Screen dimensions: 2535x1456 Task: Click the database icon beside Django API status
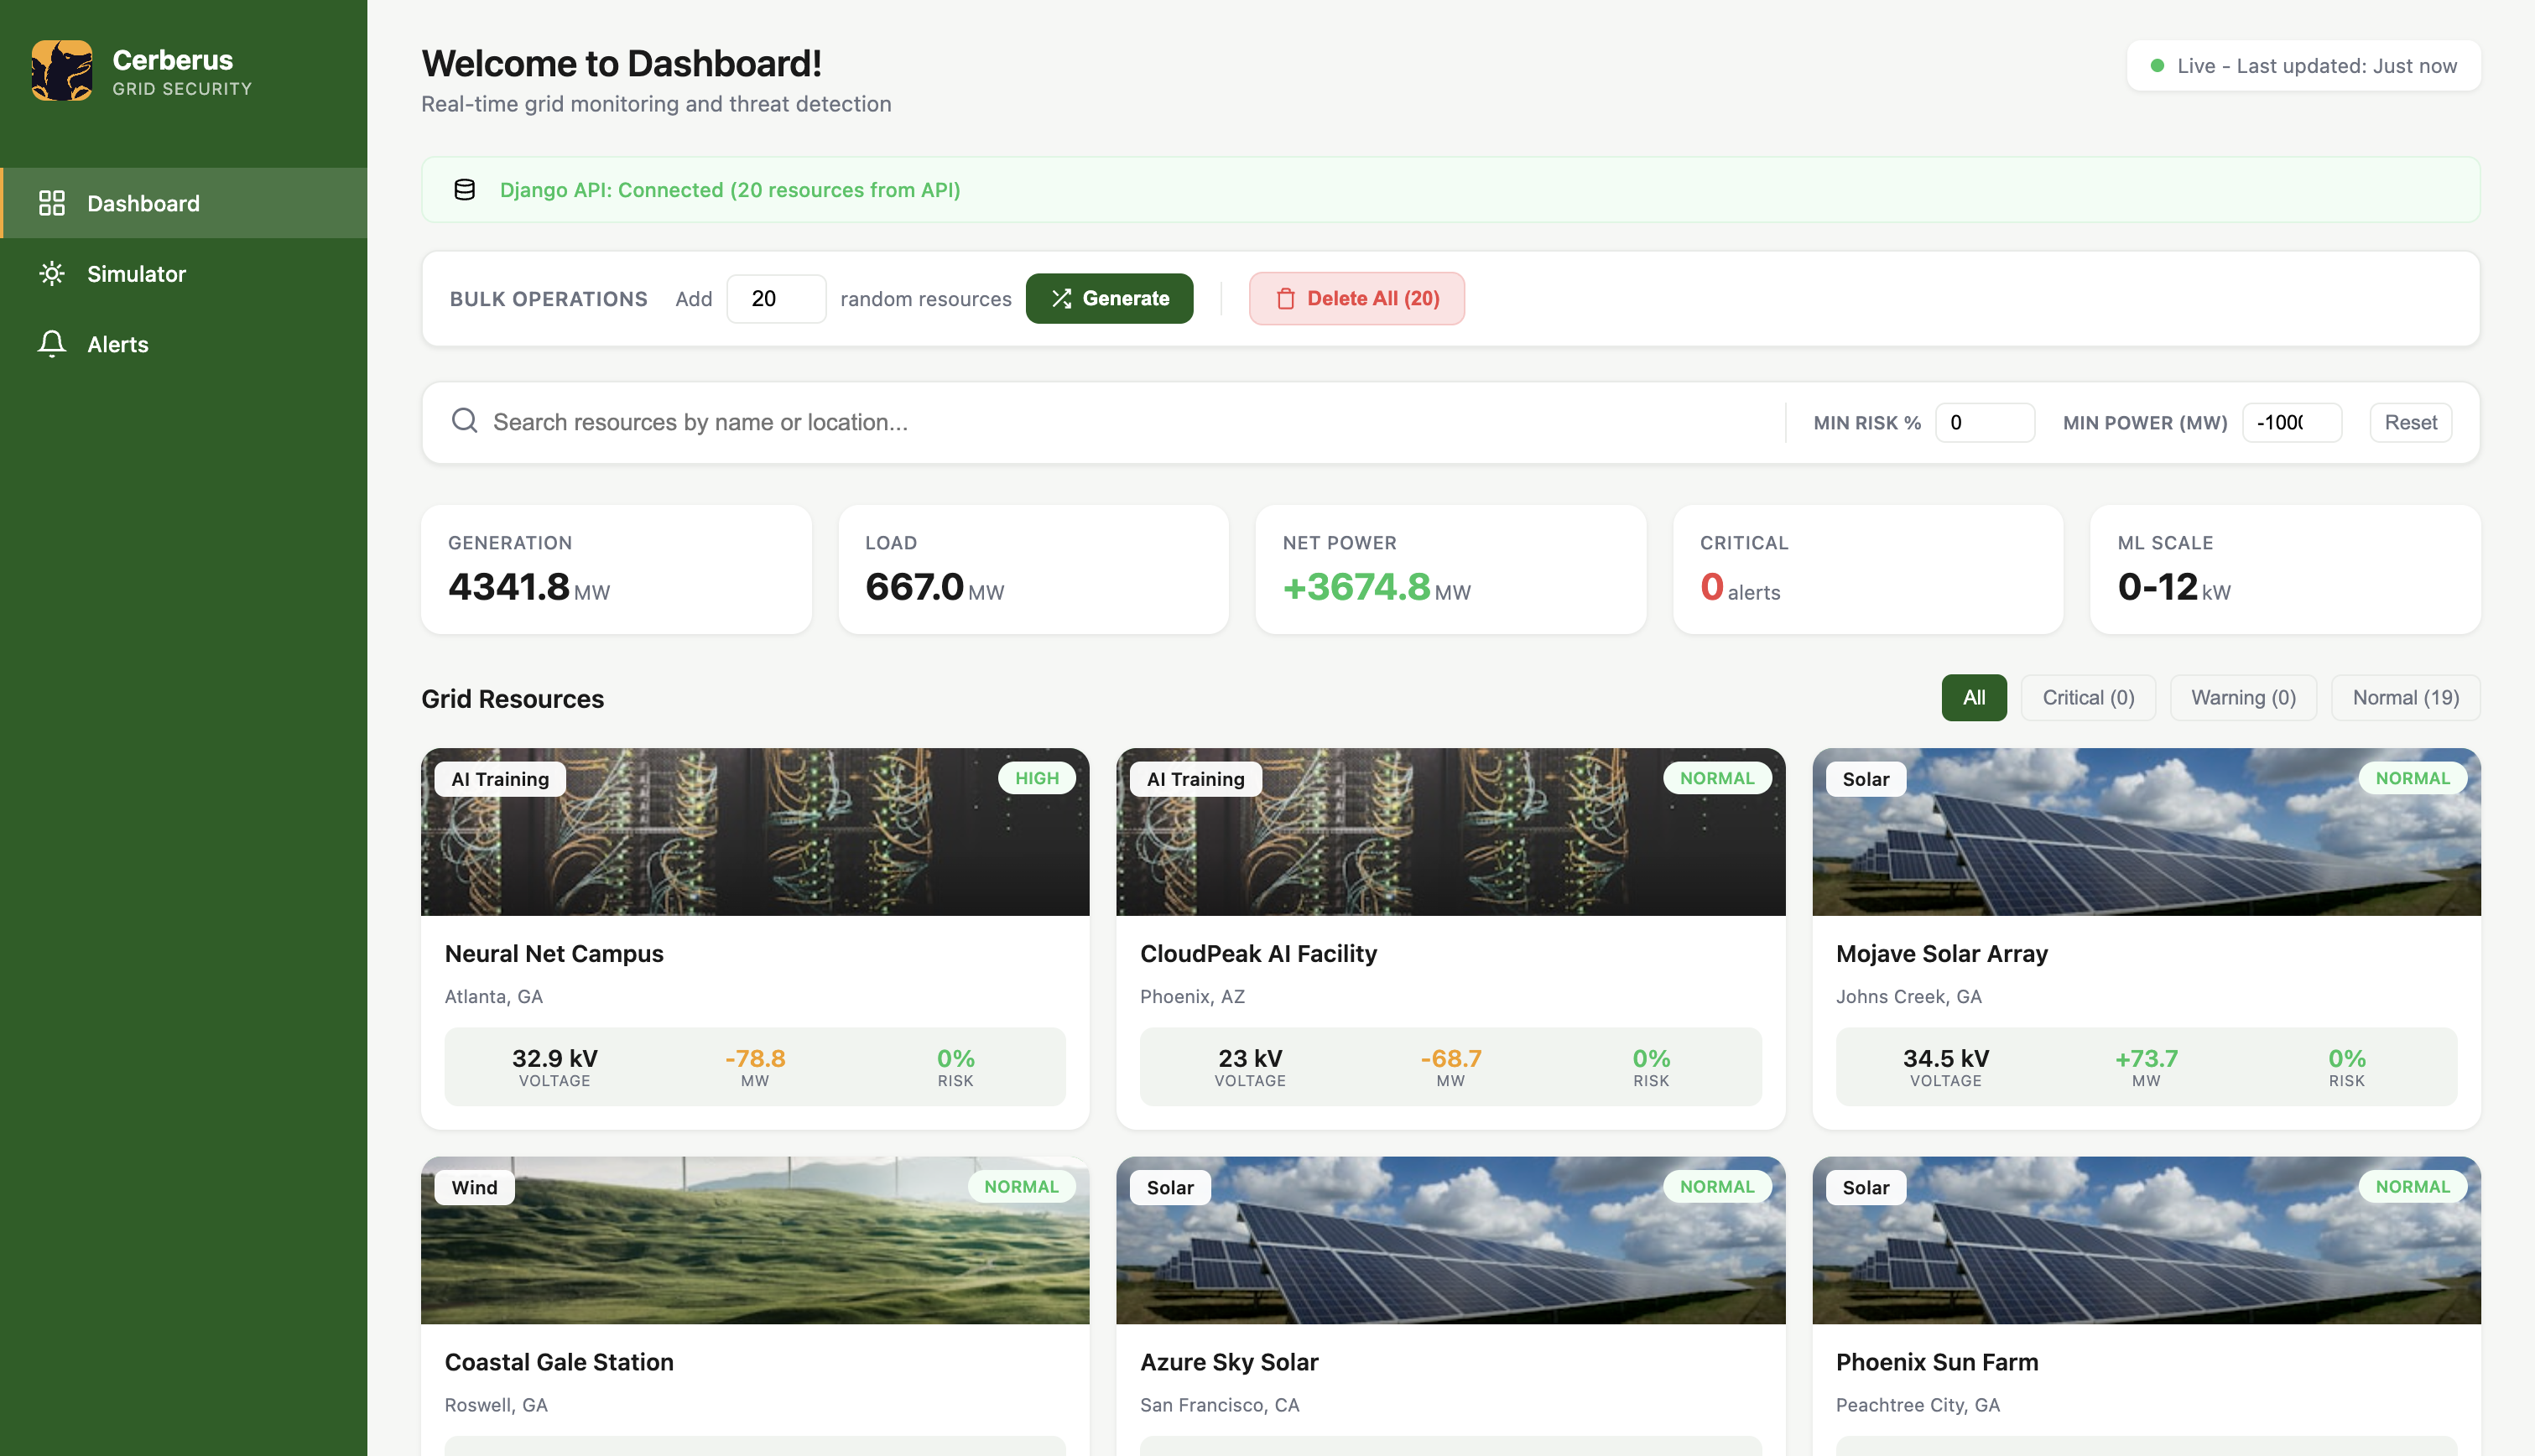pyautogui.click(x=464, y=190)
